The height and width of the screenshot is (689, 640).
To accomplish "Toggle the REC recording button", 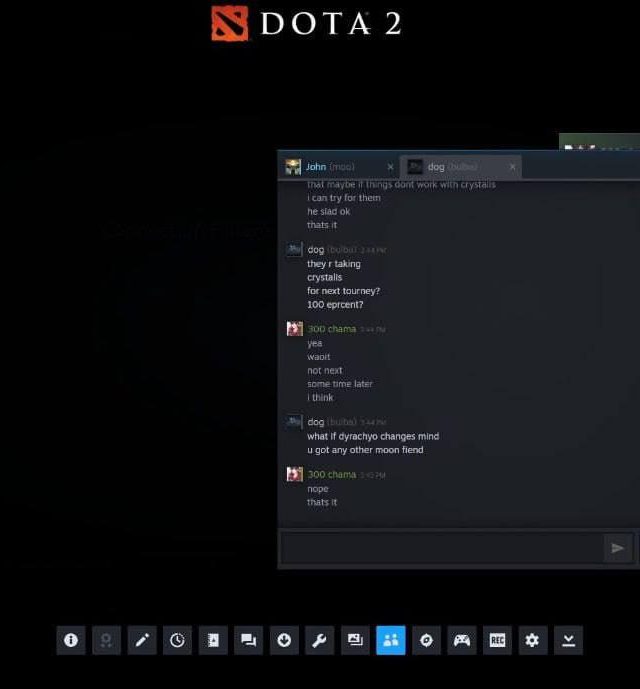I will pos(497,640).
